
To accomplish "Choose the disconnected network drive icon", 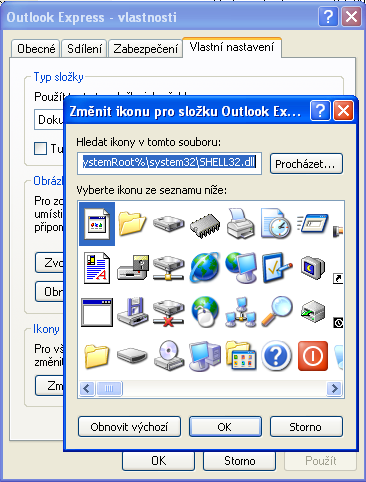I will [169, 313].
